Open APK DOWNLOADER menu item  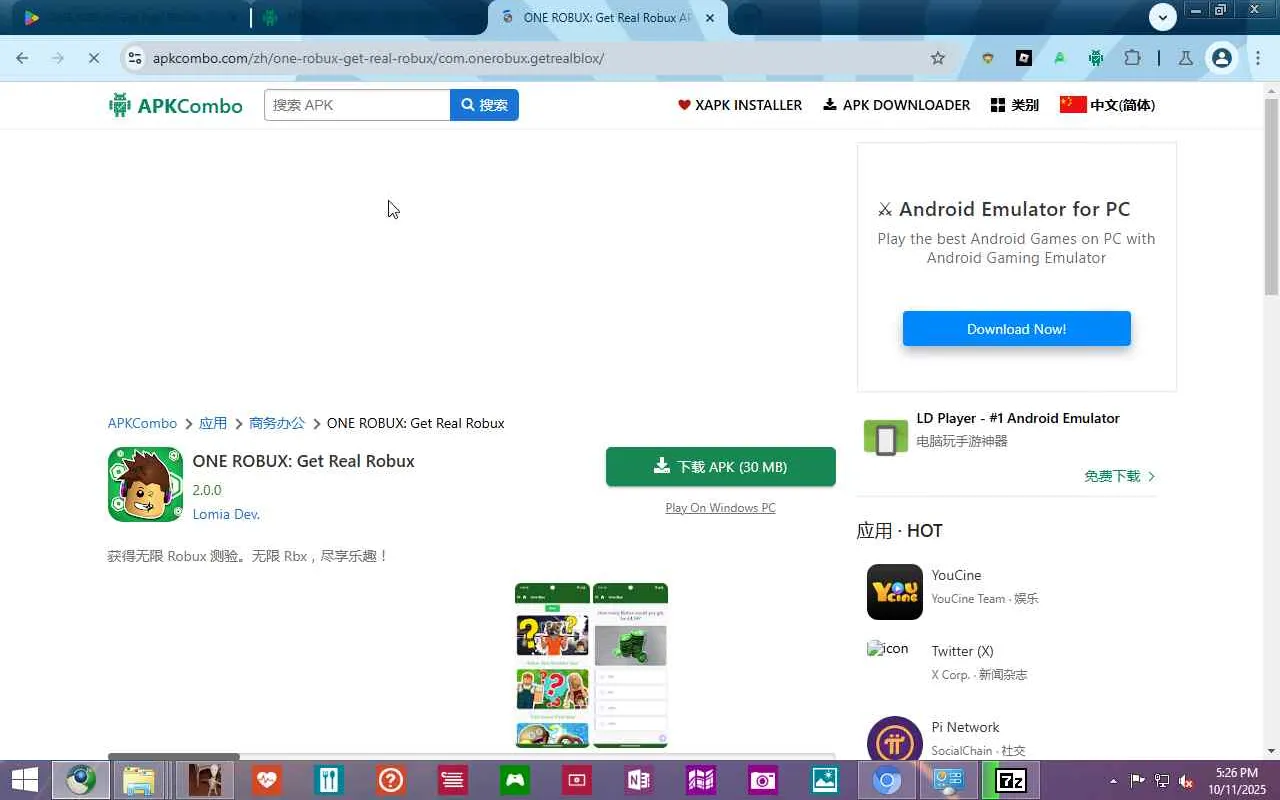pos(896,105)
